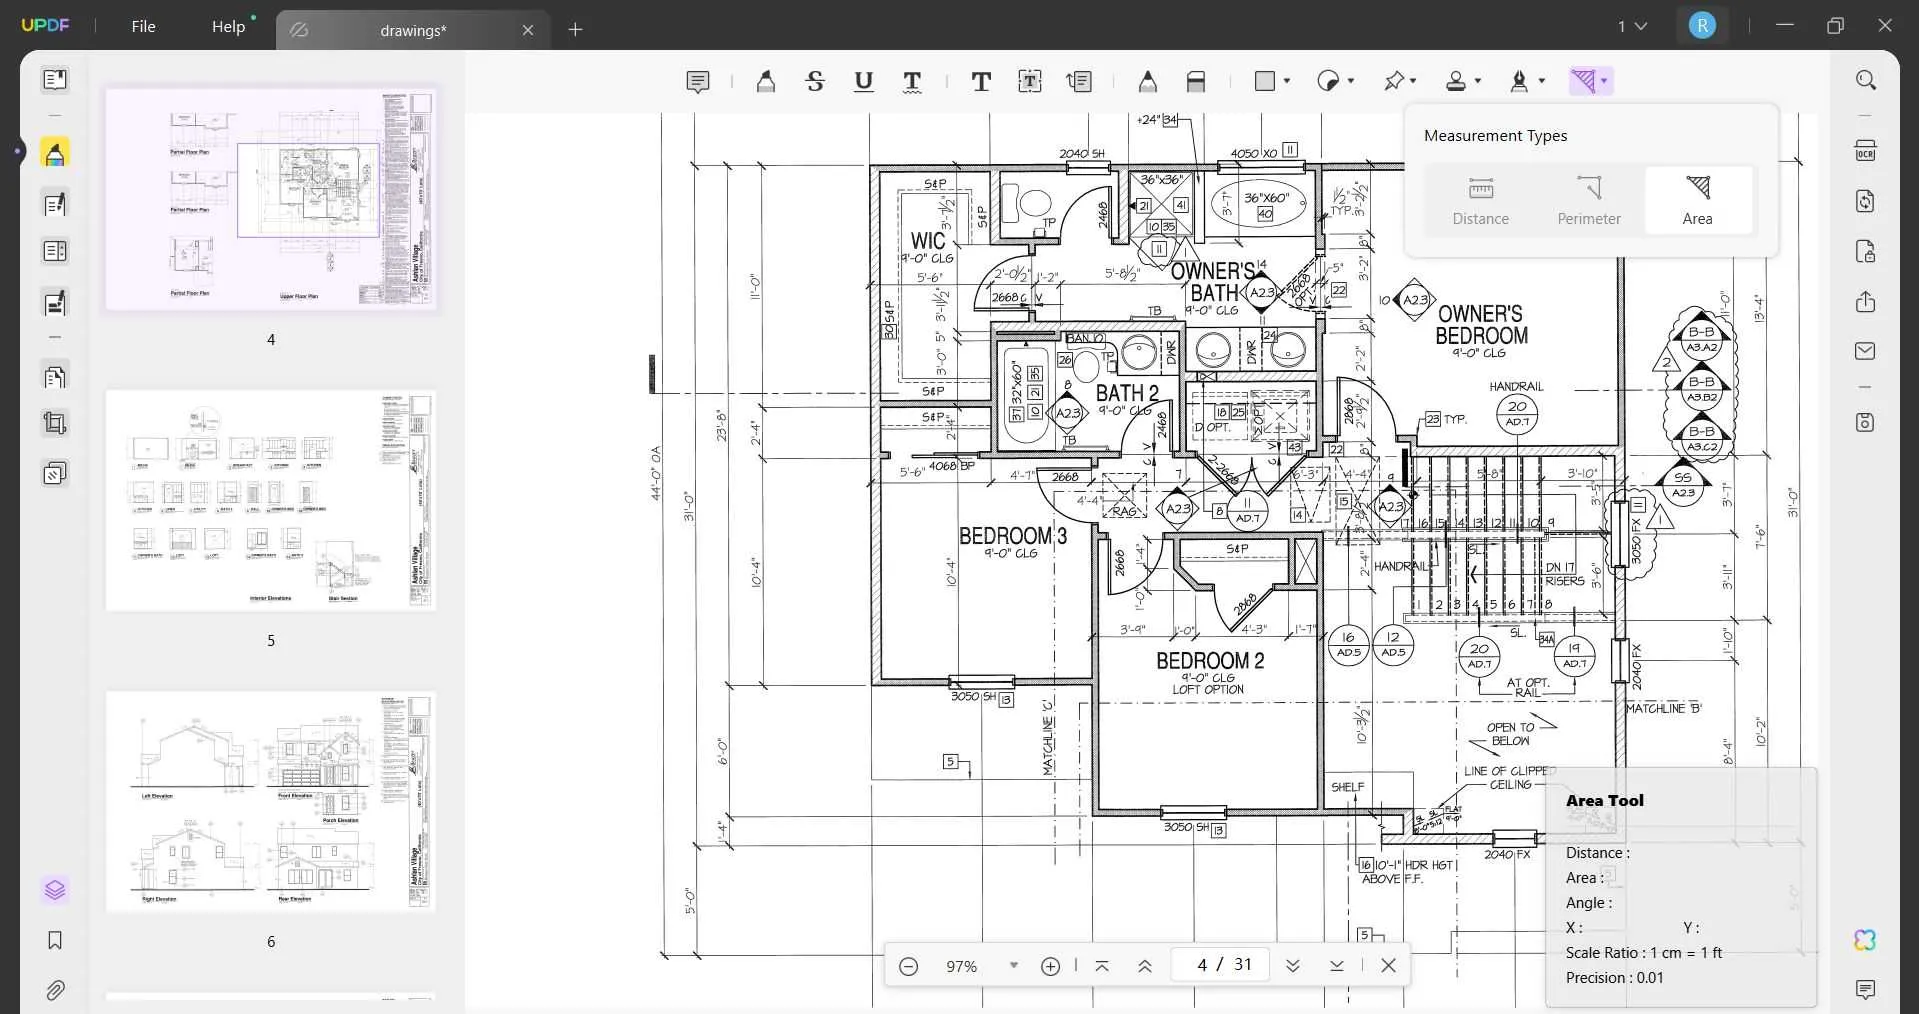Select the signature tool
1919x1014 pixels.
[x=1519, y=81]
